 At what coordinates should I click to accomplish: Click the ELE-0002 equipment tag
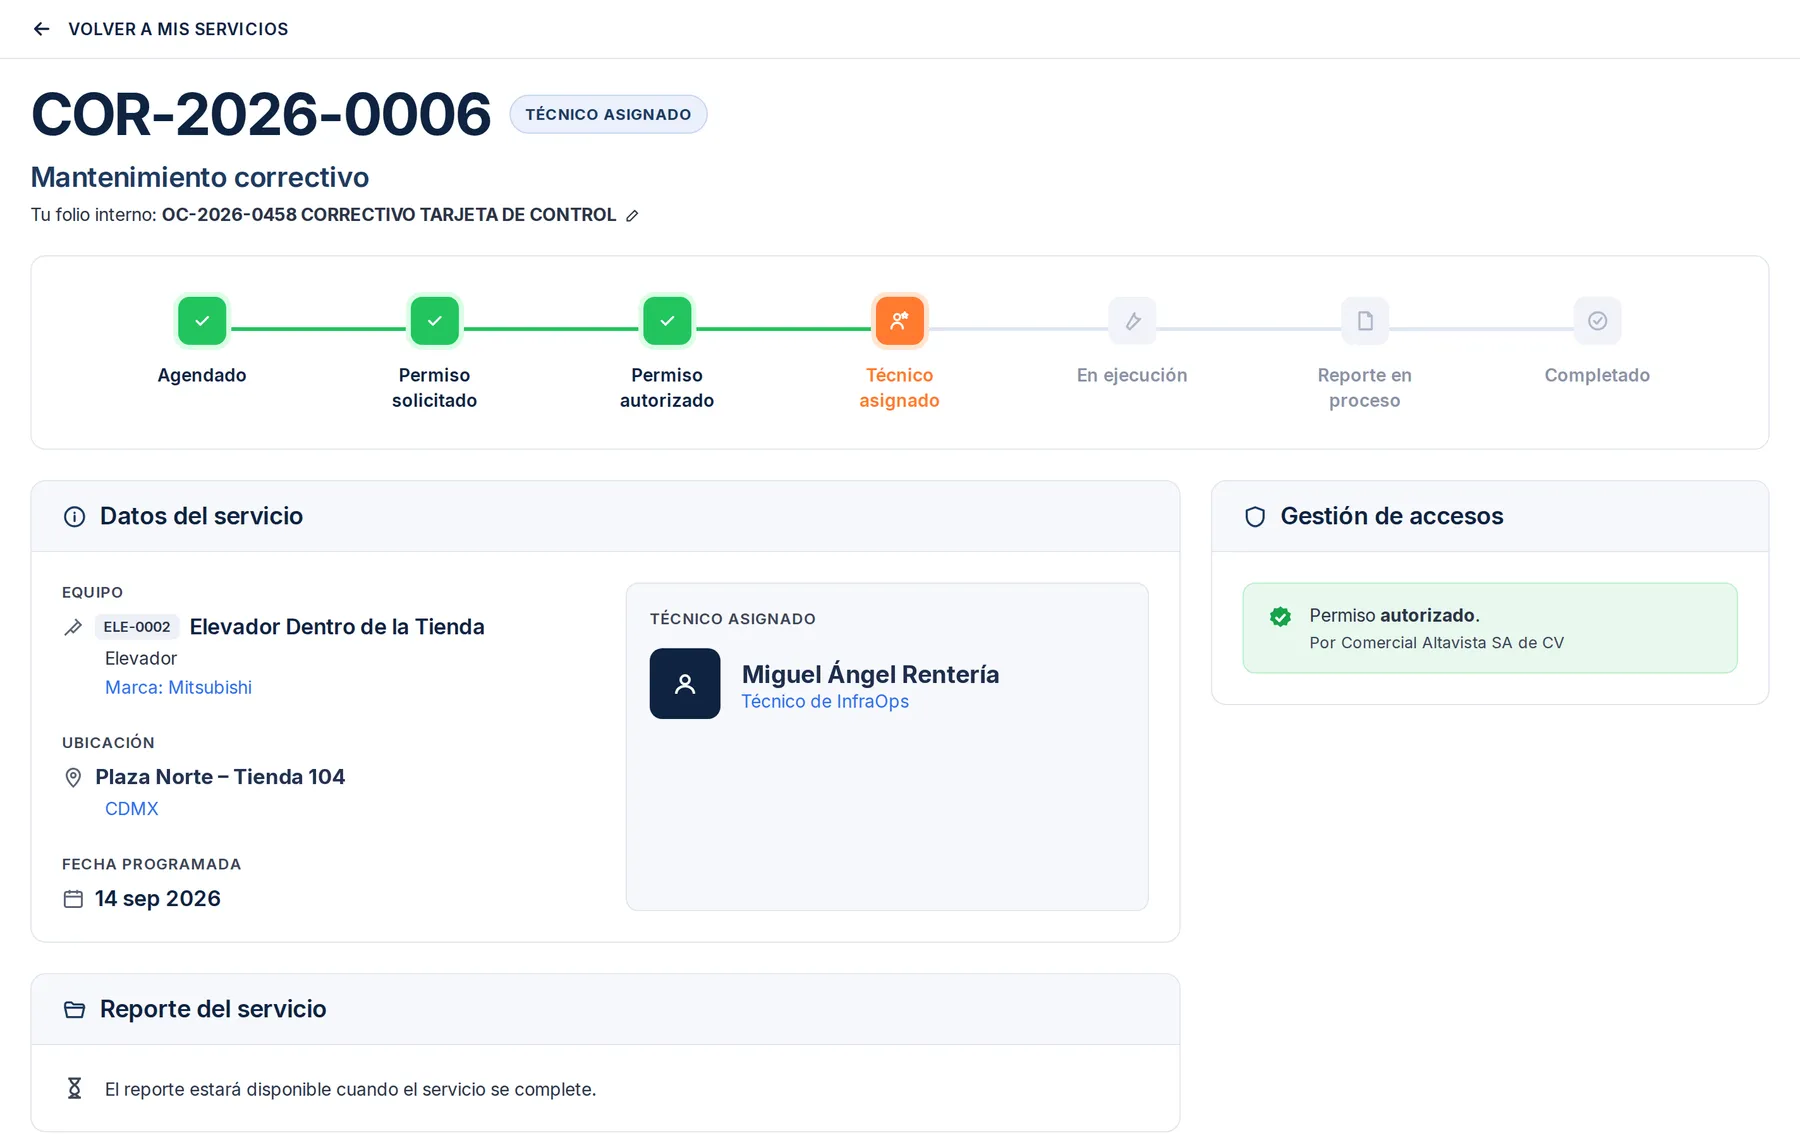(137, 627)
